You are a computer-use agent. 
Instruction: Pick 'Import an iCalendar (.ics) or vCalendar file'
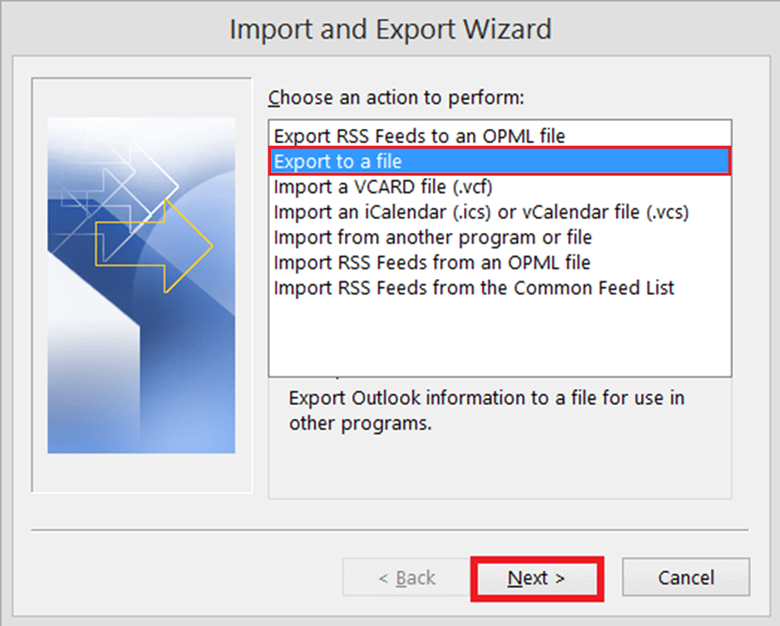[499, 212]
